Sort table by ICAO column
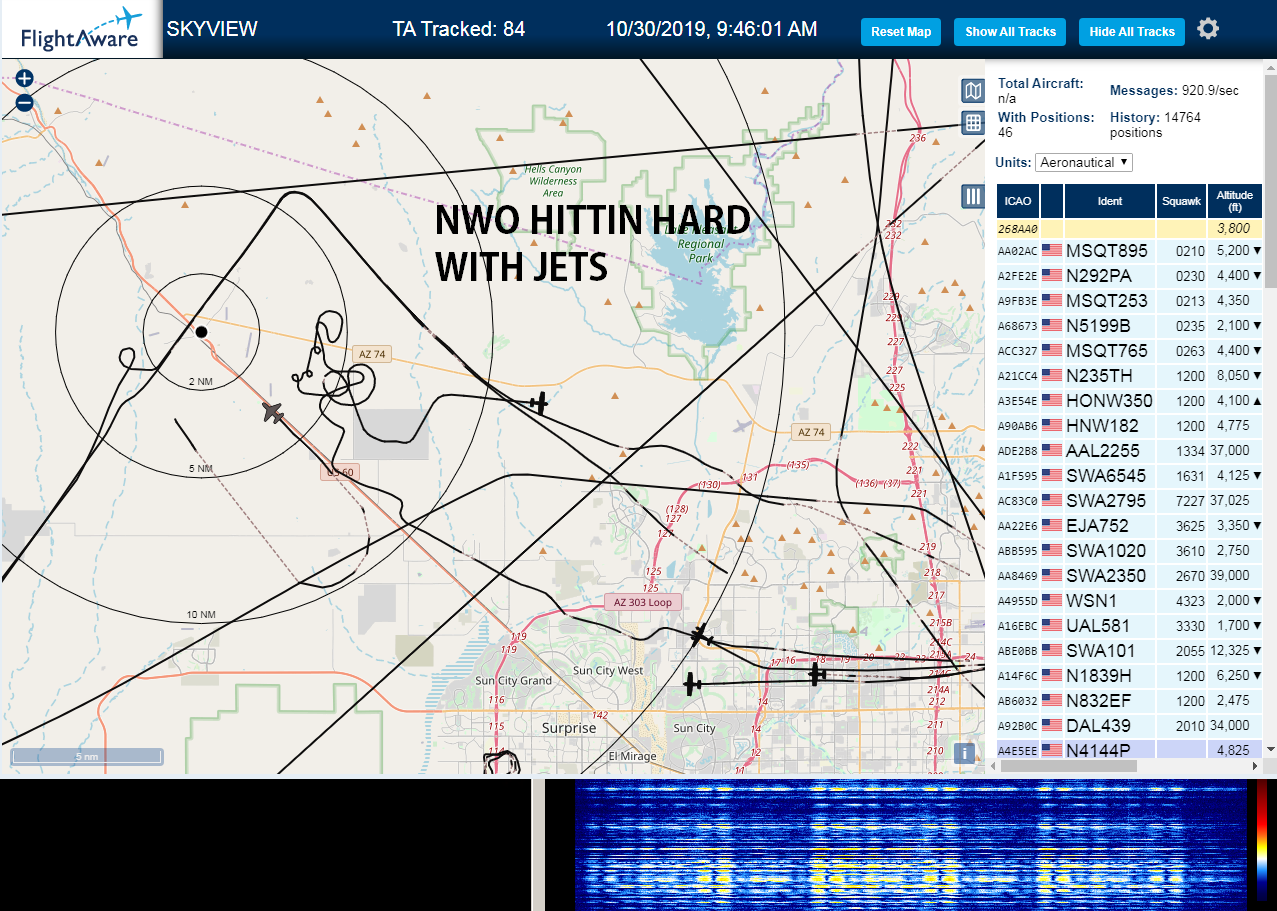Viewport: 1277px width, 911px height. [x=1017, y=201]
